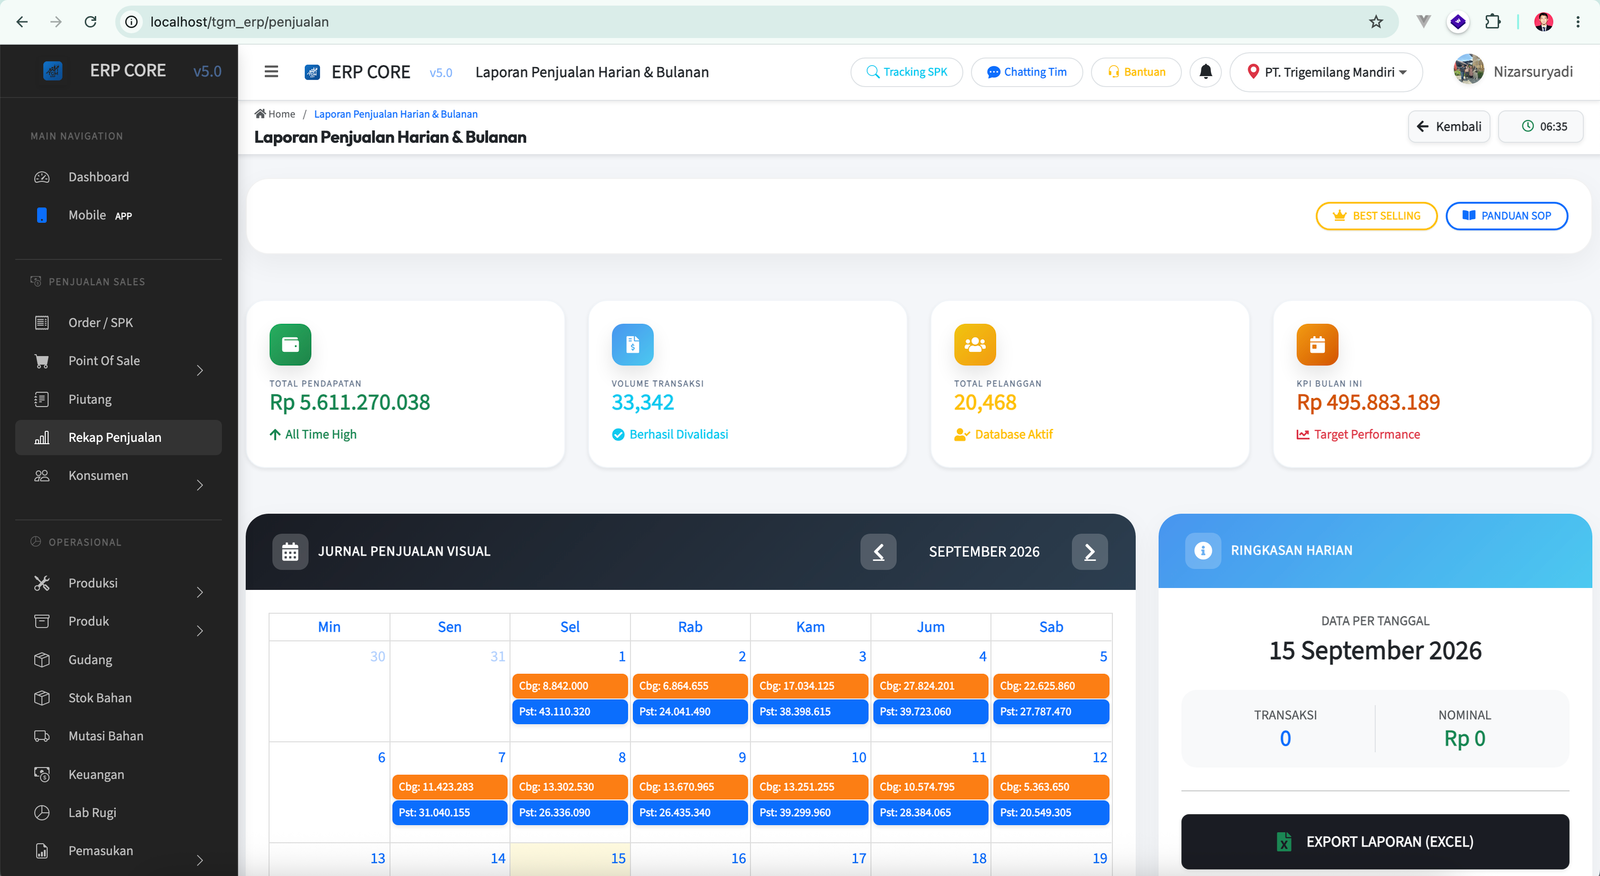This screenshot has height=876, width=1600.
Task: Go to previous month in the calendar
Action: 879,552
